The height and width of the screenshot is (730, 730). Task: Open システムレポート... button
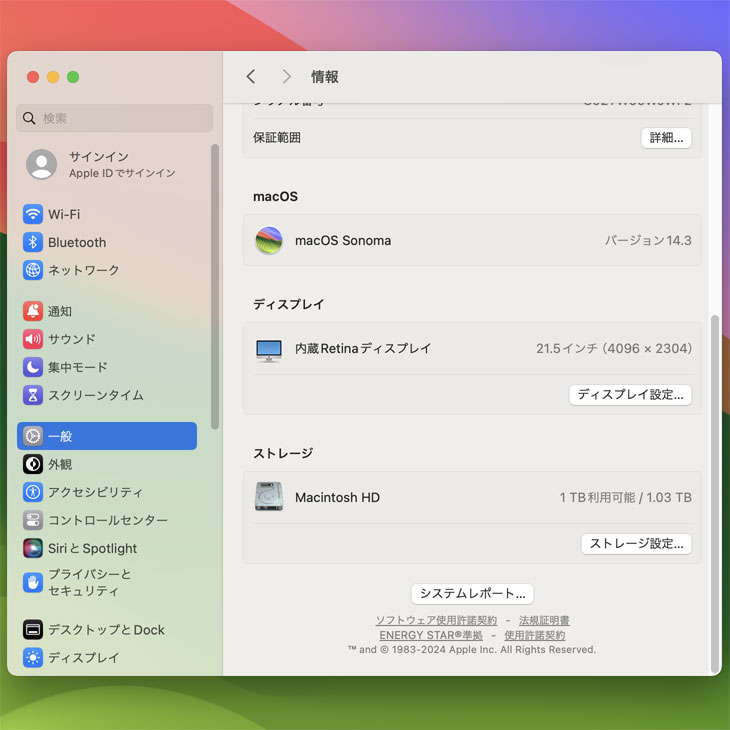472,594
